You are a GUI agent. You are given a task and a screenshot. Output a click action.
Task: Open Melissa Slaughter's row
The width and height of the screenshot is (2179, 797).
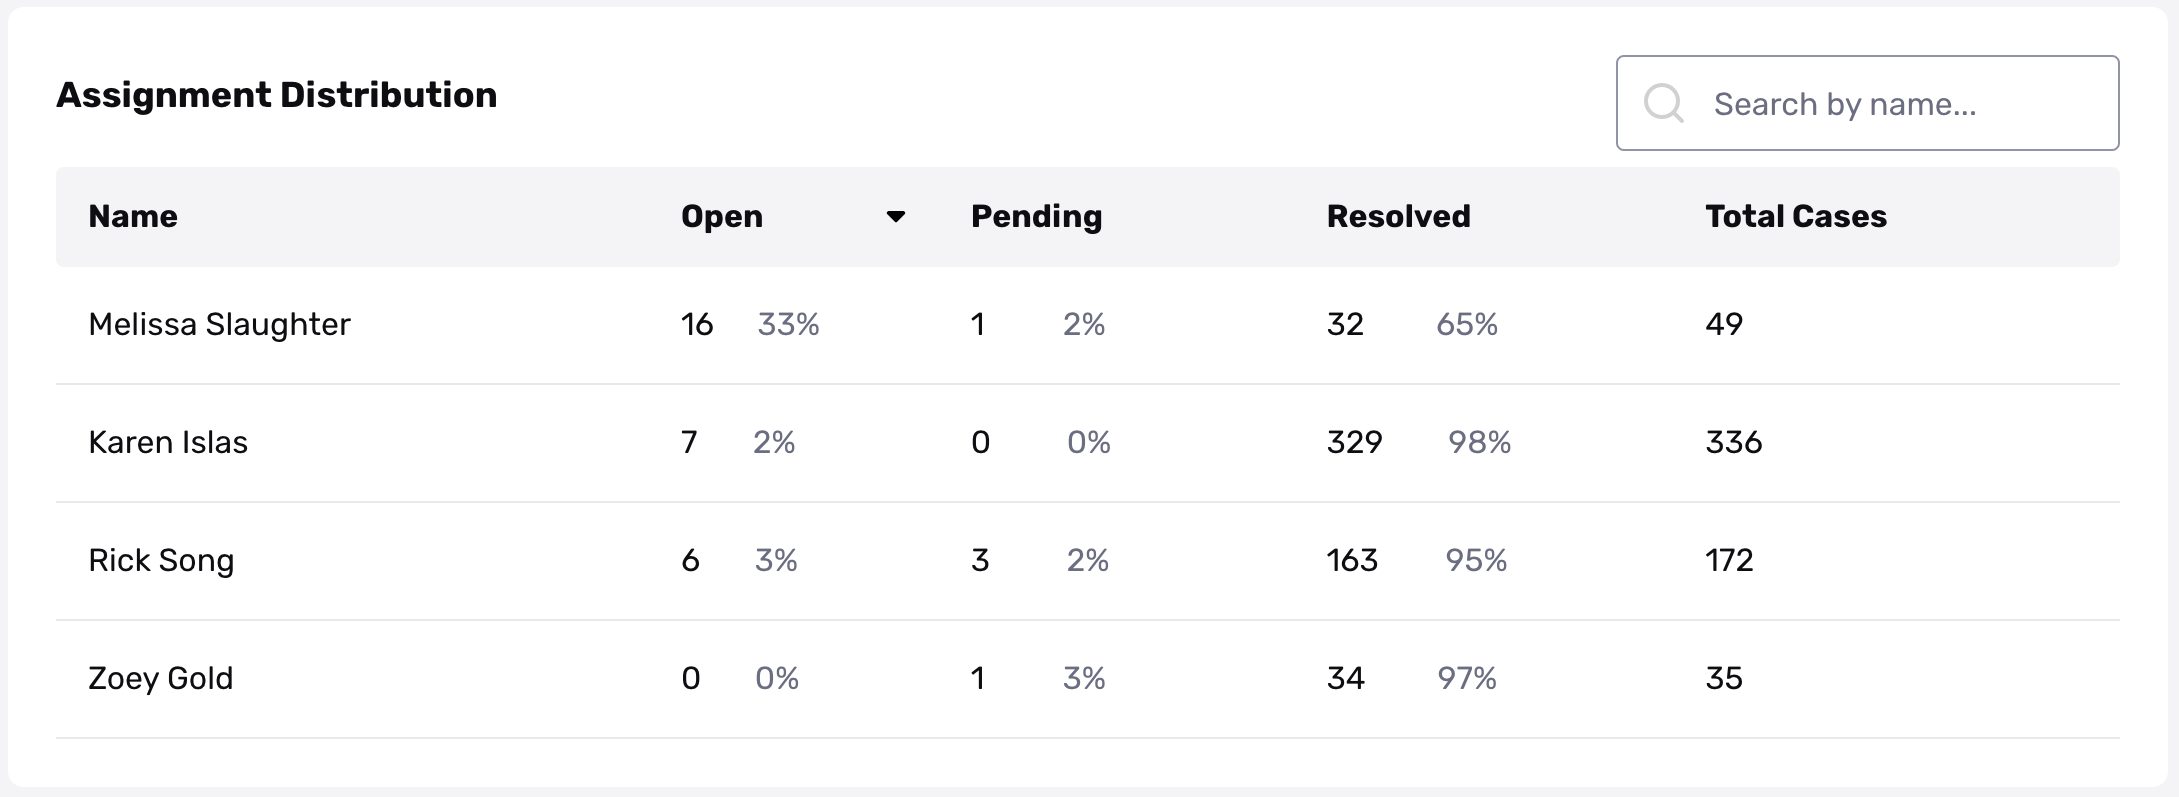coord(1087,325)
